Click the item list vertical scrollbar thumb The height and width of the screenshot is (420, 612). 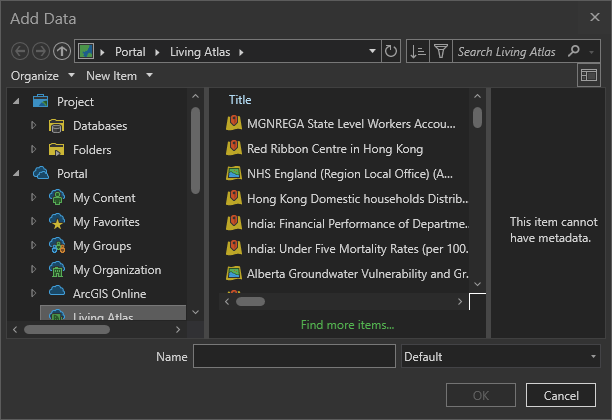pos(477,117)
